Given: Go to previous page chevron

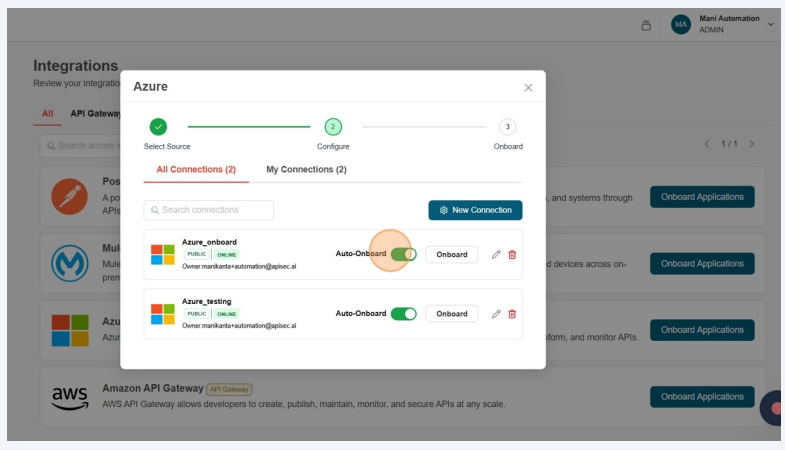Looking at the screenshot, I should point(707,144).
